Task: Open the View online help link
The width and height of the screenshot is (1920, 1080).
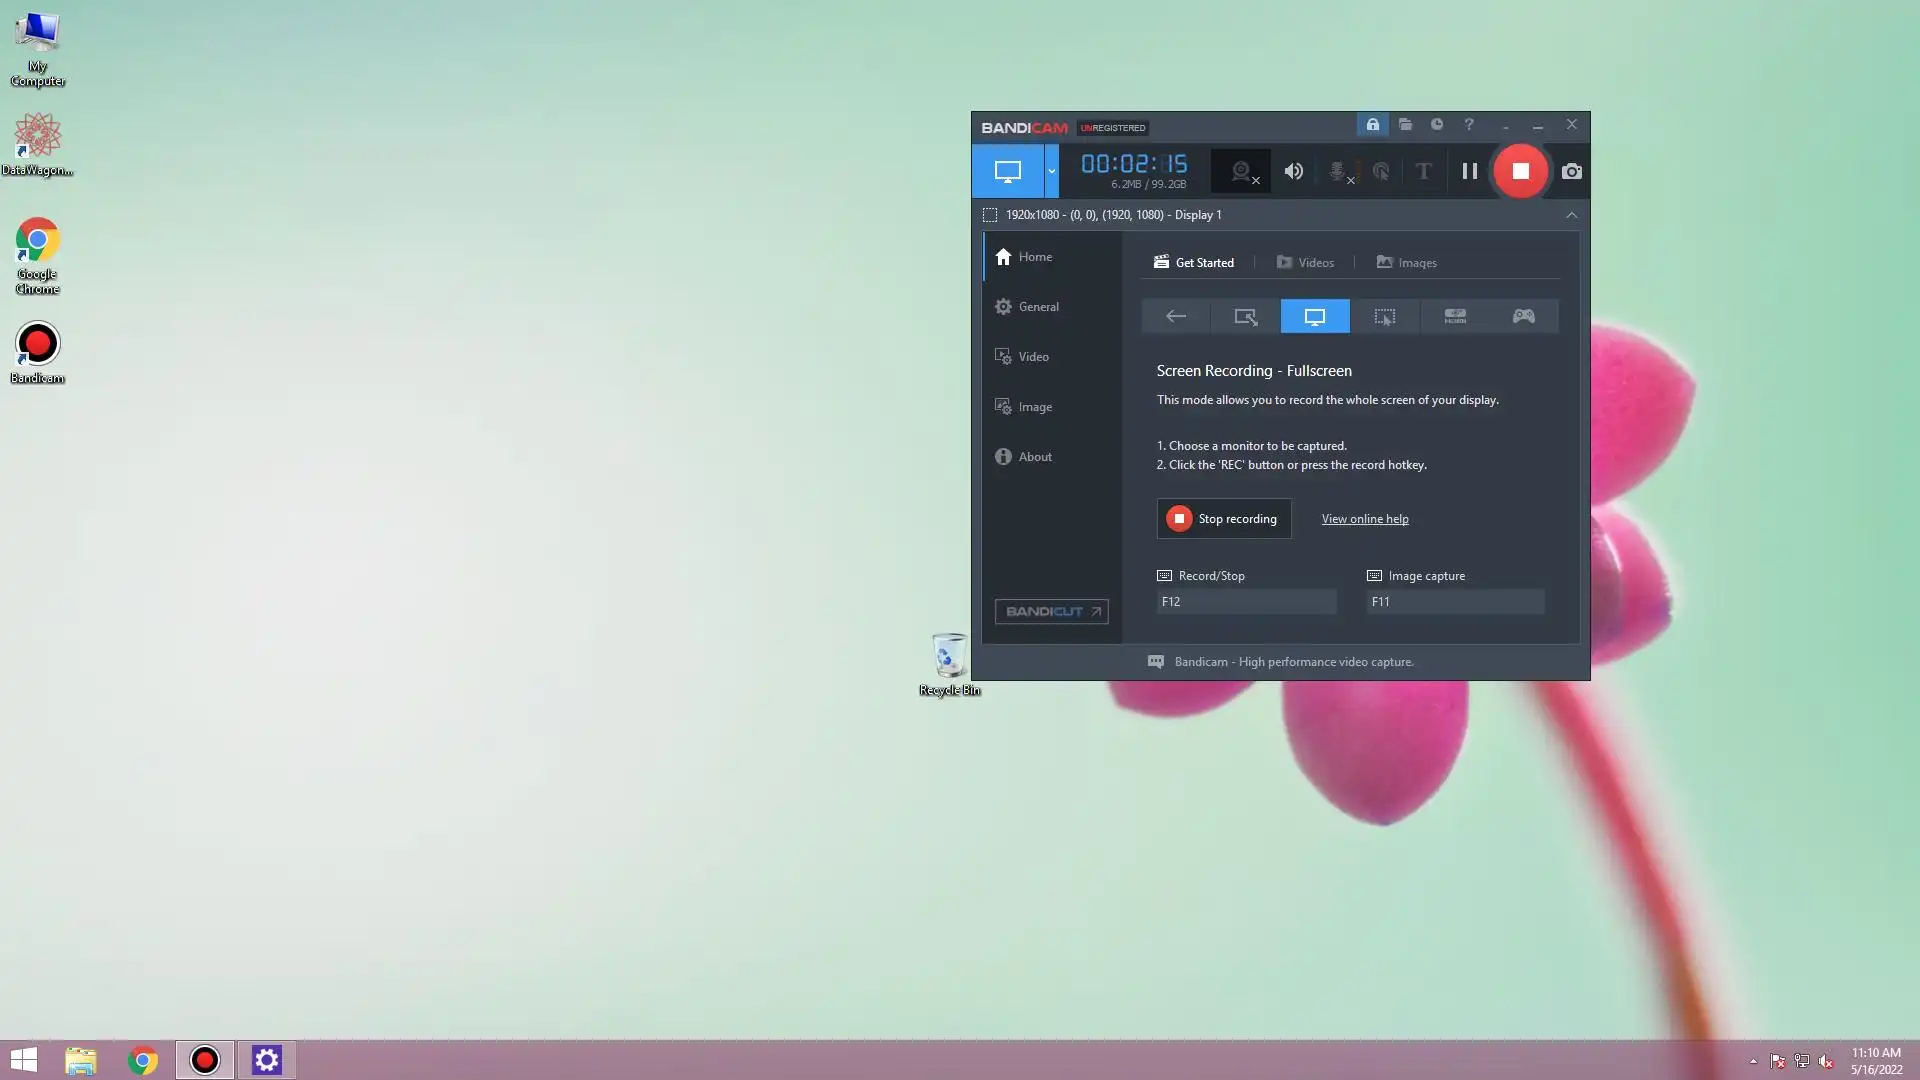Action: [1364, 518]
